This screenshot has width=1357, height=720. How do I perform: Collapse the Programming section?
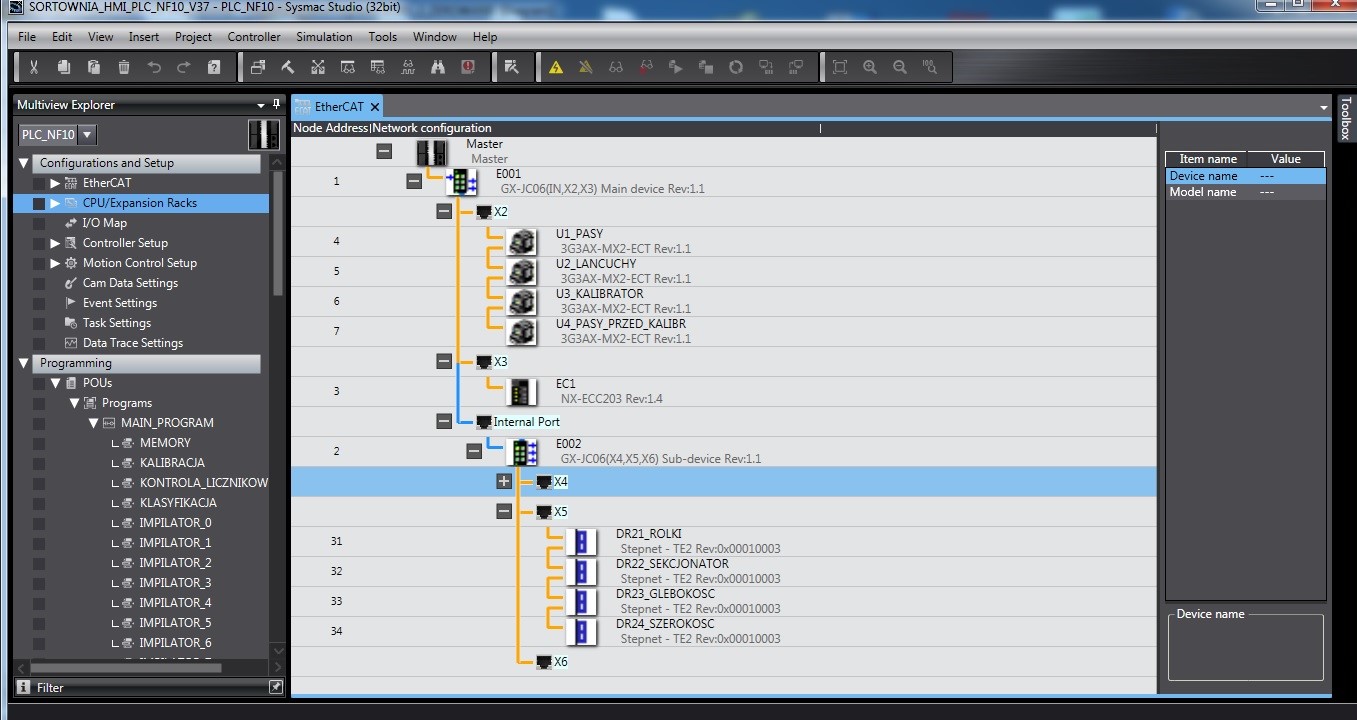click(x=24, y=363)
